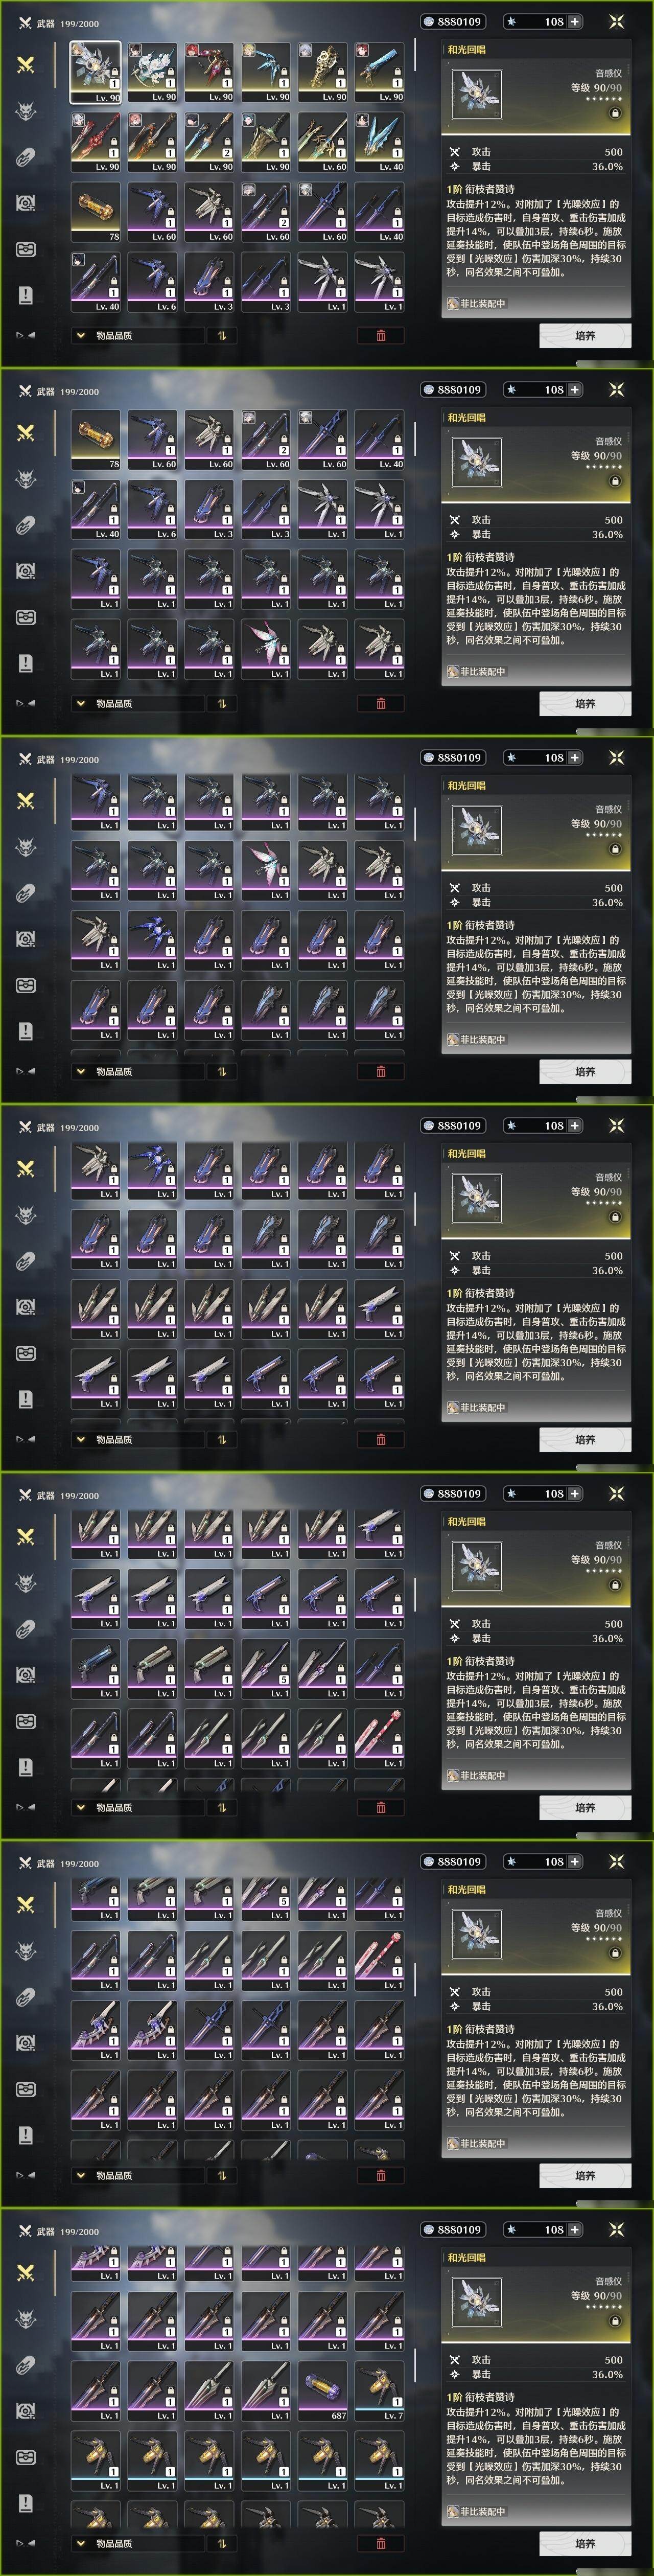
Task: Click the 培养 button in the bottom-most detail panel
Action: [585, 2543]
